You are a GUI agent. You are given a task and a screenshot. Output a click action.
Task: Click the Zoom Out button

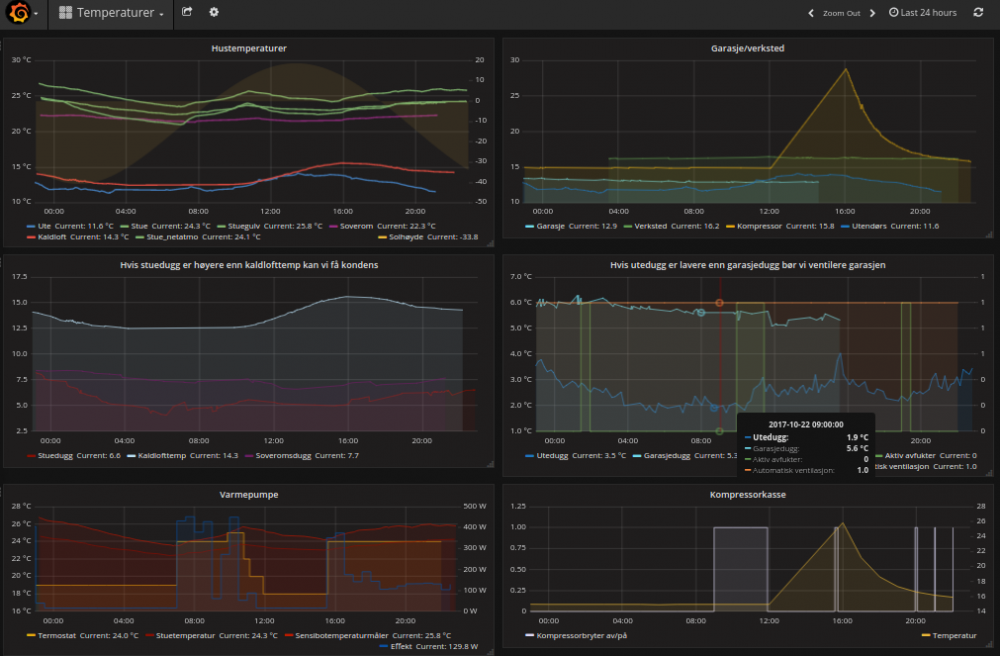pyautogui.click(x=840, y=13)
